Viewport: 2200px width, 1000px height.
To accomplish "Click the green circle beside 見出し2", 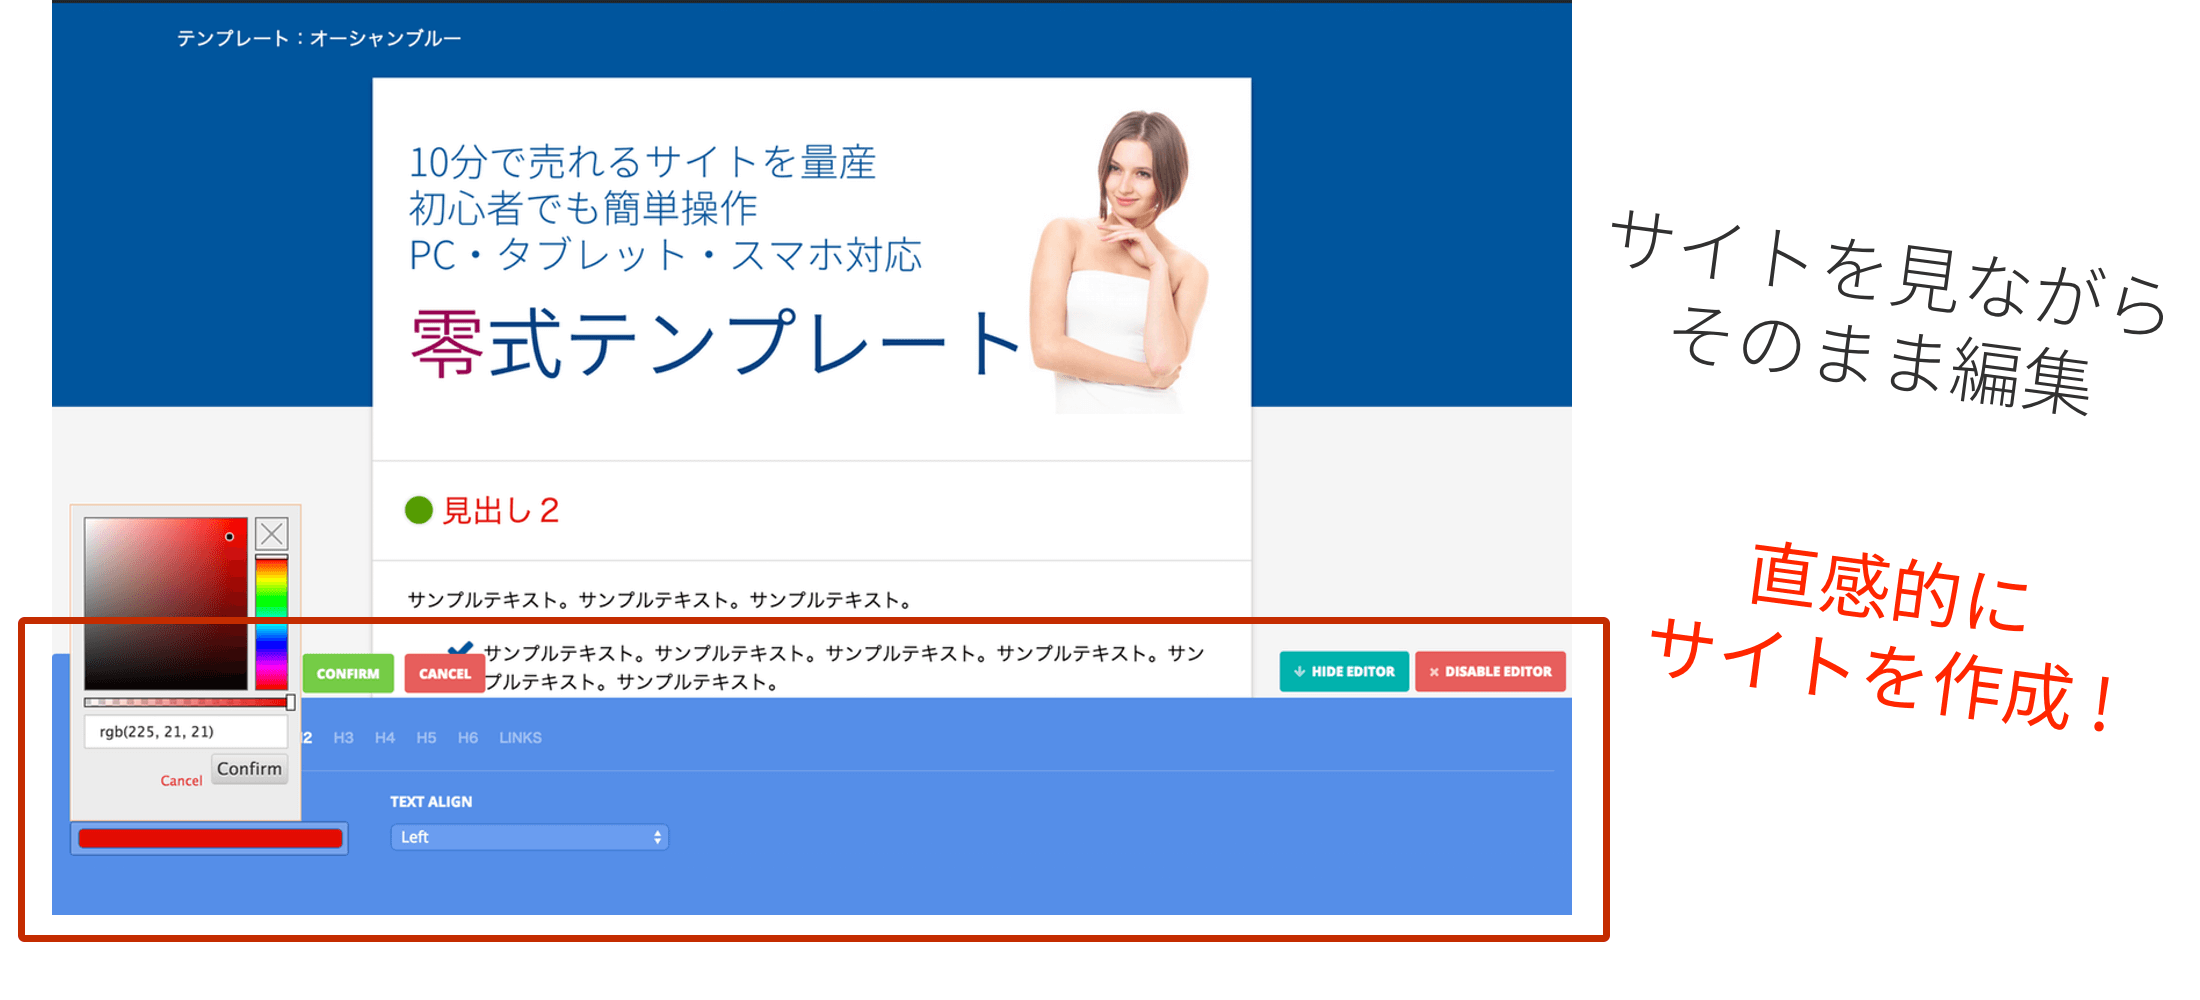I will pos(418,510).
